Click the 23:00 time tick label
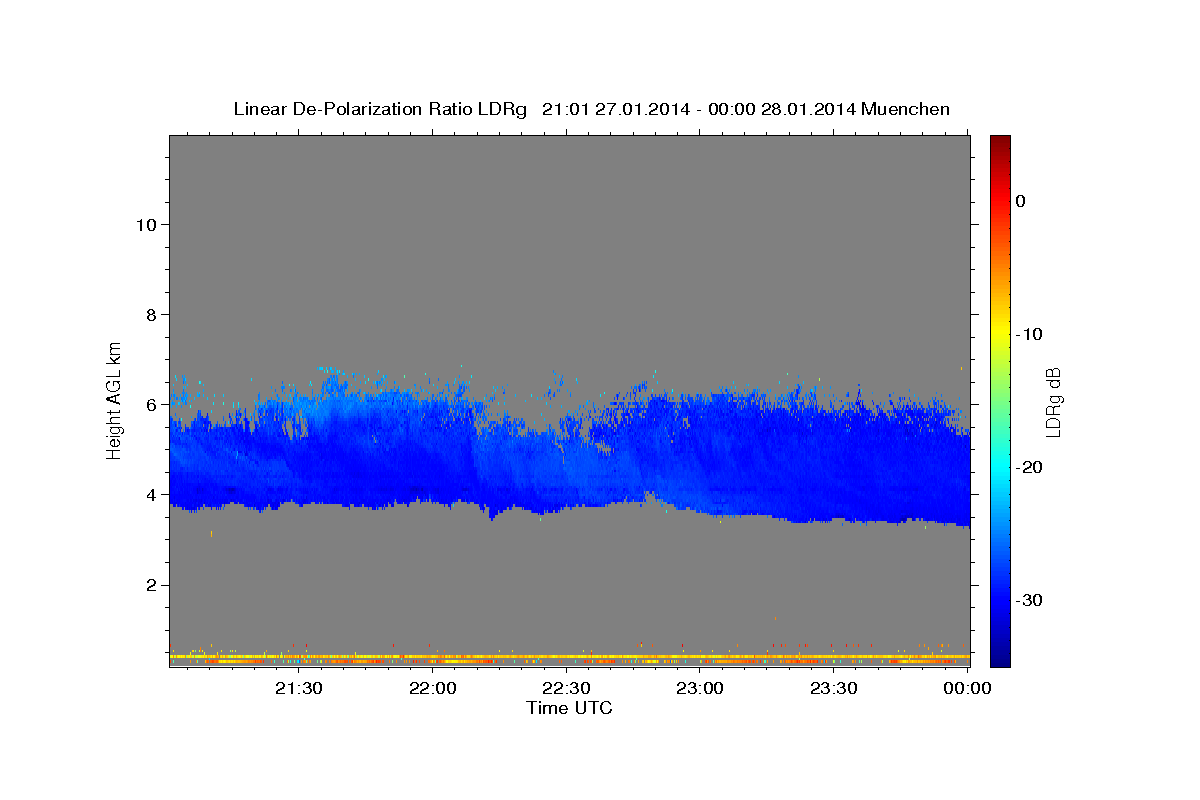The image size is (1200, 800). coord(700,688)
